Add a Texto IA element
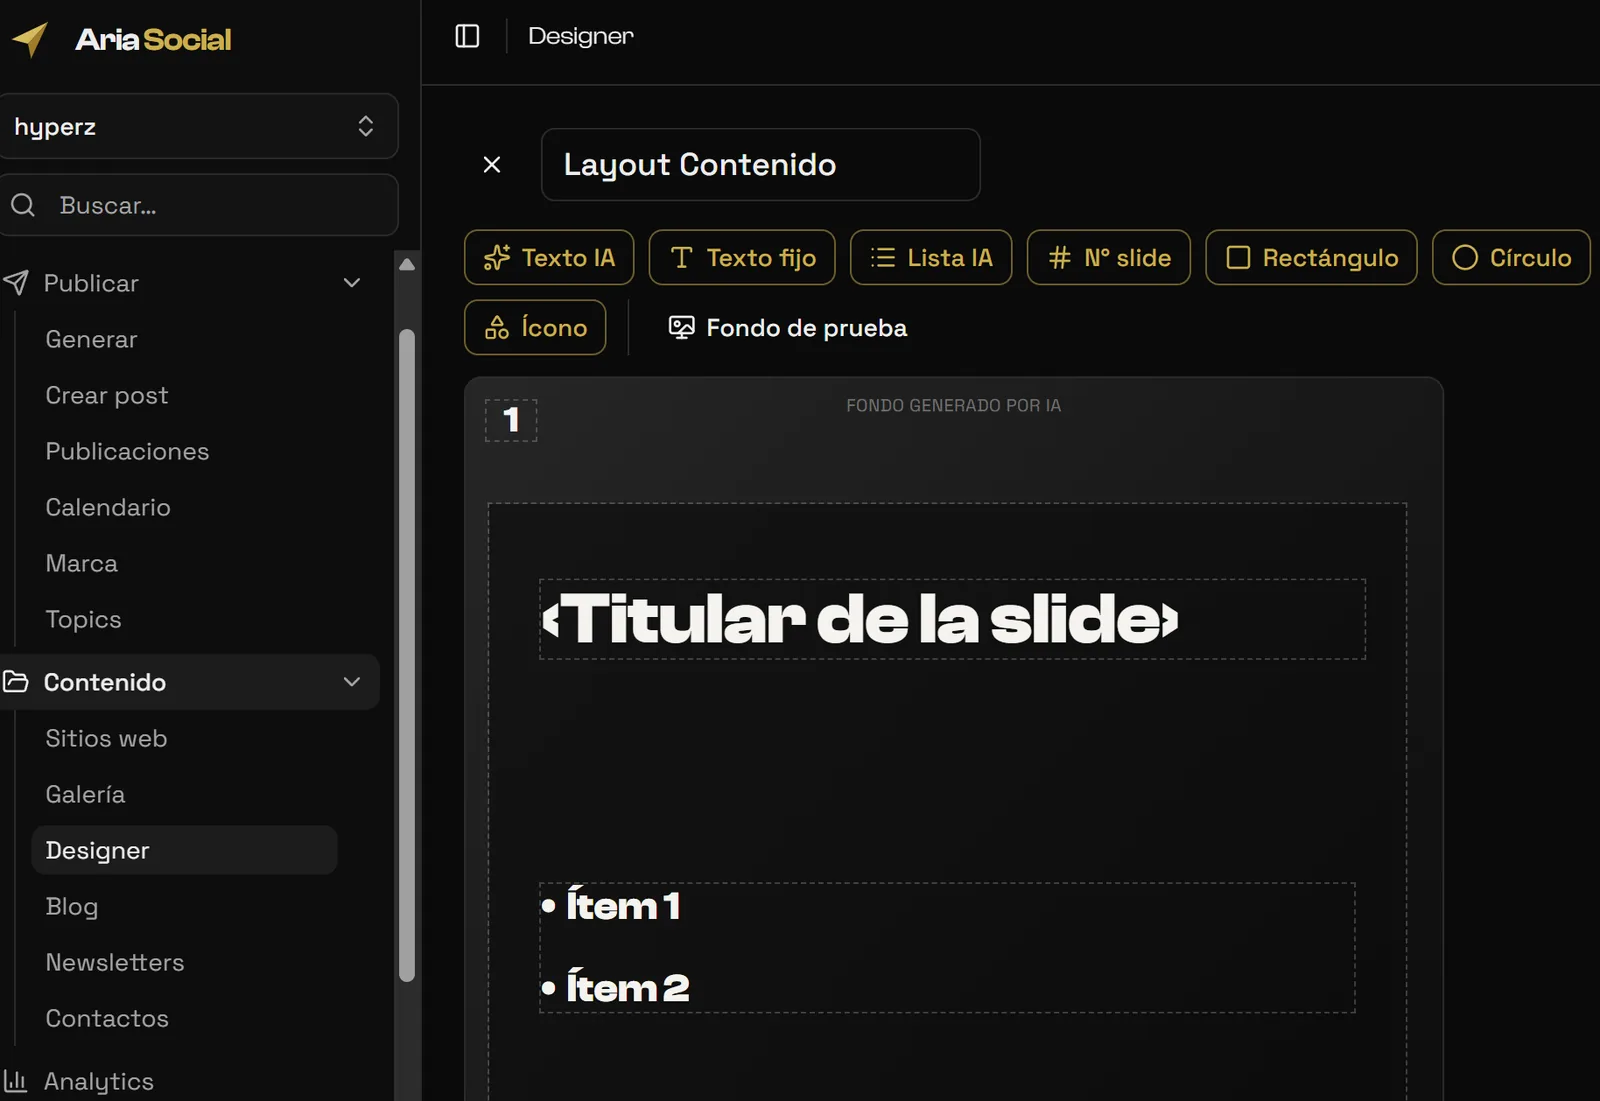The image size is (1600, 1101). [549, 258]
